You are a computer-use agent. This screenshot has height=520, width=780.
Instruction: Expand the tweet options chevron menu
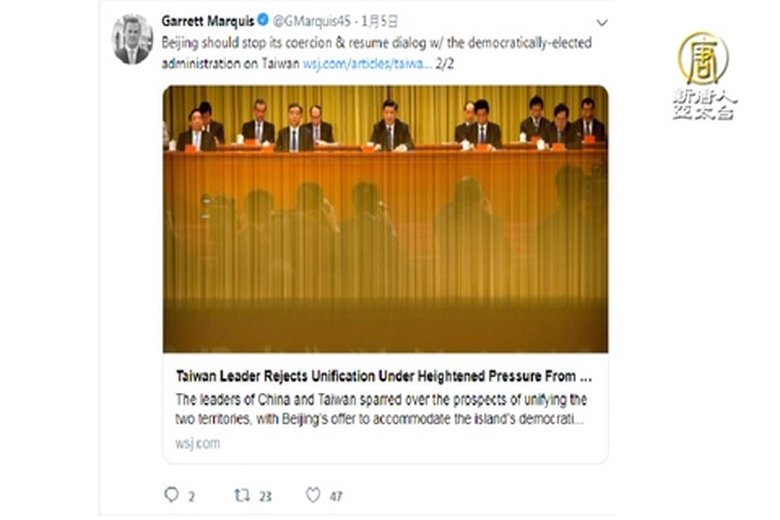click(601, 22)
